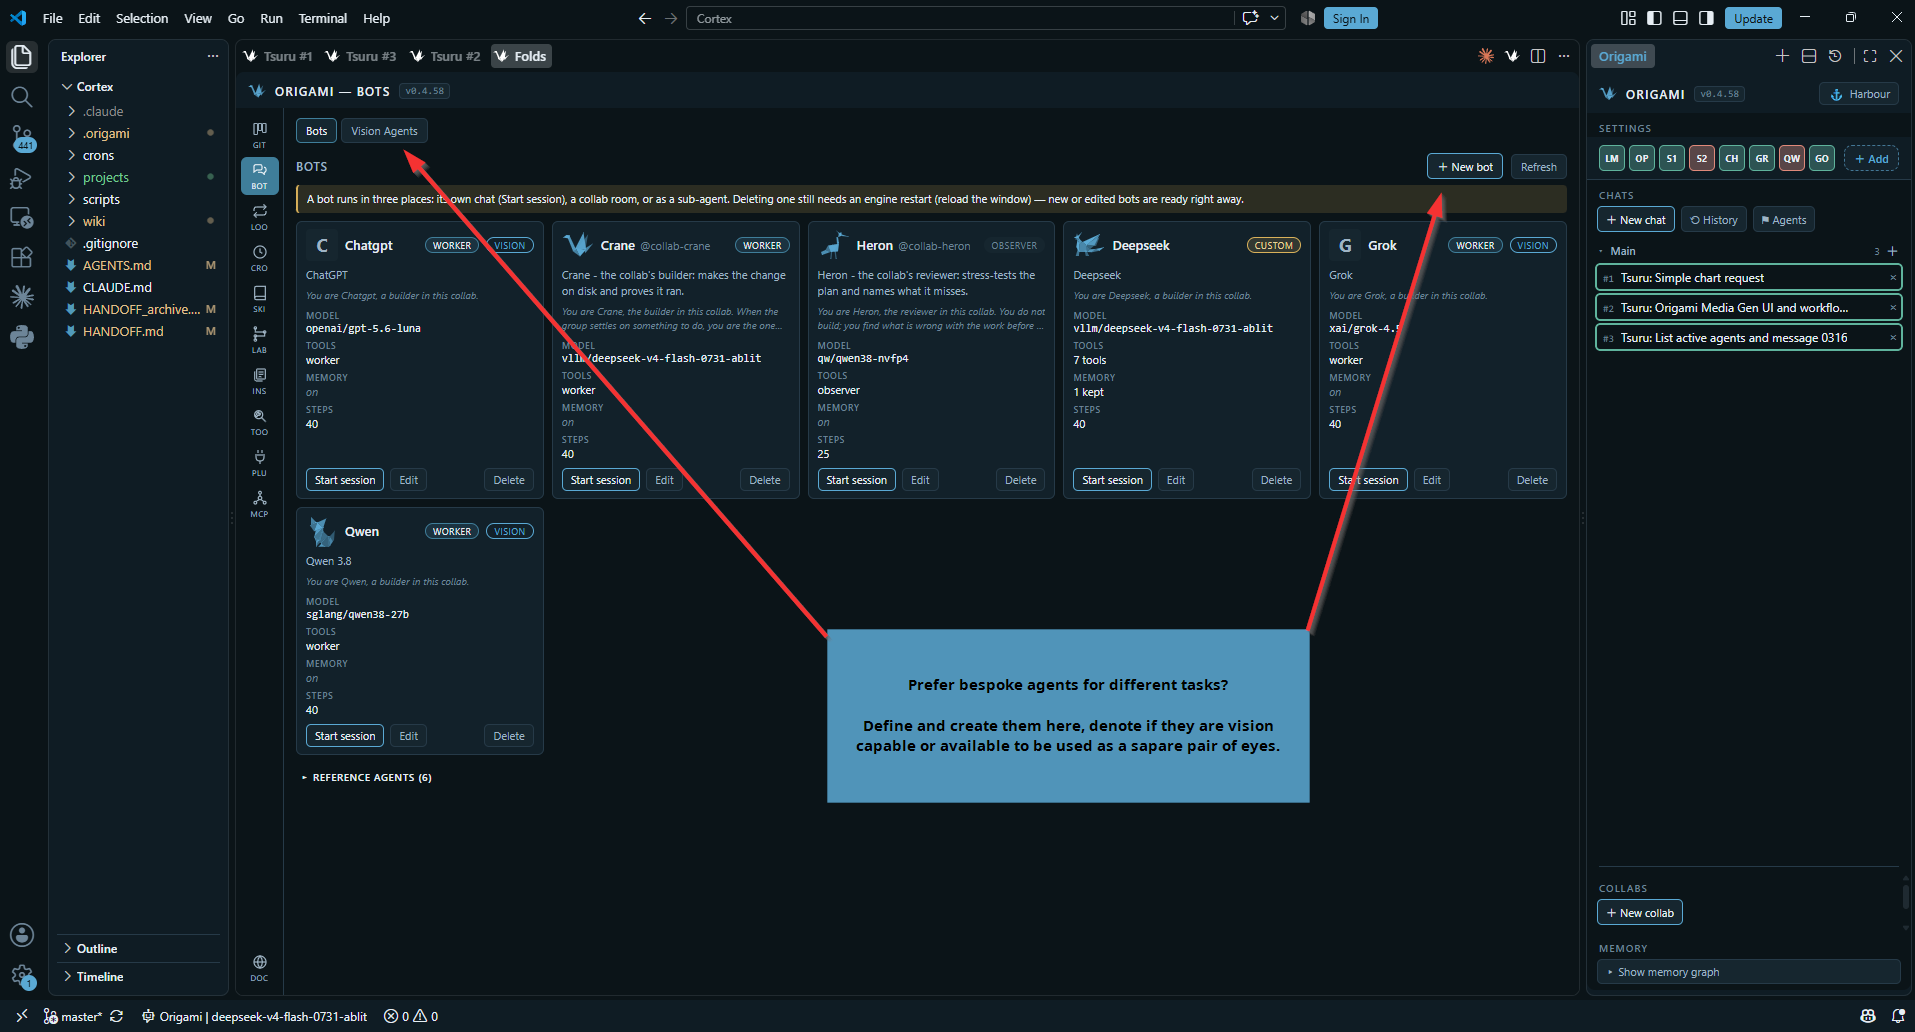Viewport: 1915px width, 1032px height.
Task: Open the Search view in the activity bar
Action: pos(21,97)
